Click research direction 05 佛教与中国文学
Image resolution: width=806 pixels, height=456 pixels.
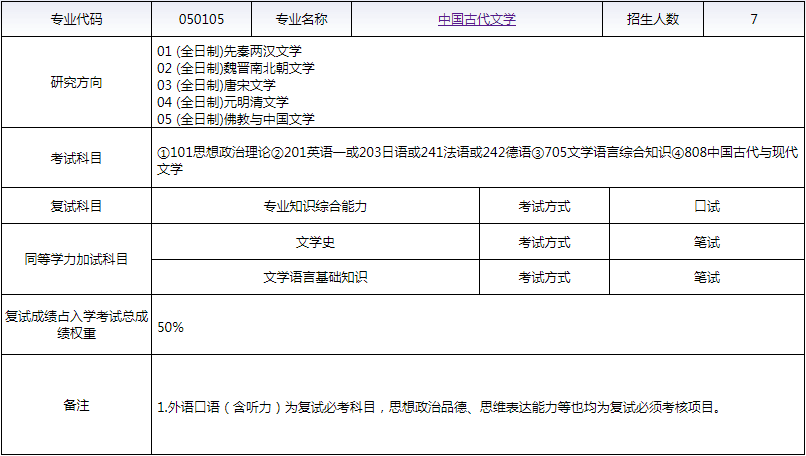click(x=236, y=119)
